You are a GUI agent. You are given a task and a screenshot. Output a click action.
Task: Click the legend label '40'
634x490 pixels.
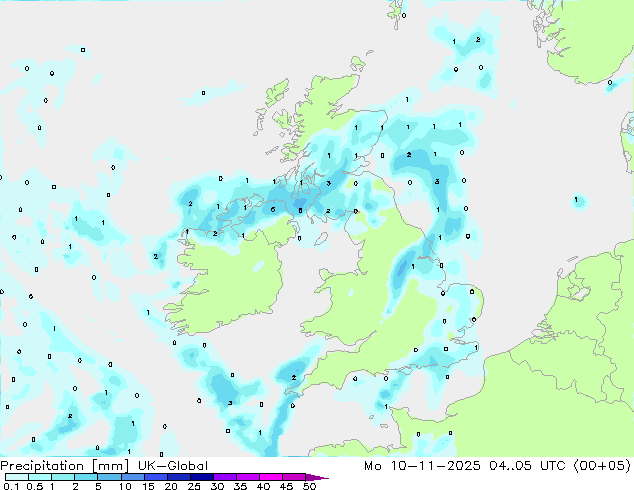(263, 486)
